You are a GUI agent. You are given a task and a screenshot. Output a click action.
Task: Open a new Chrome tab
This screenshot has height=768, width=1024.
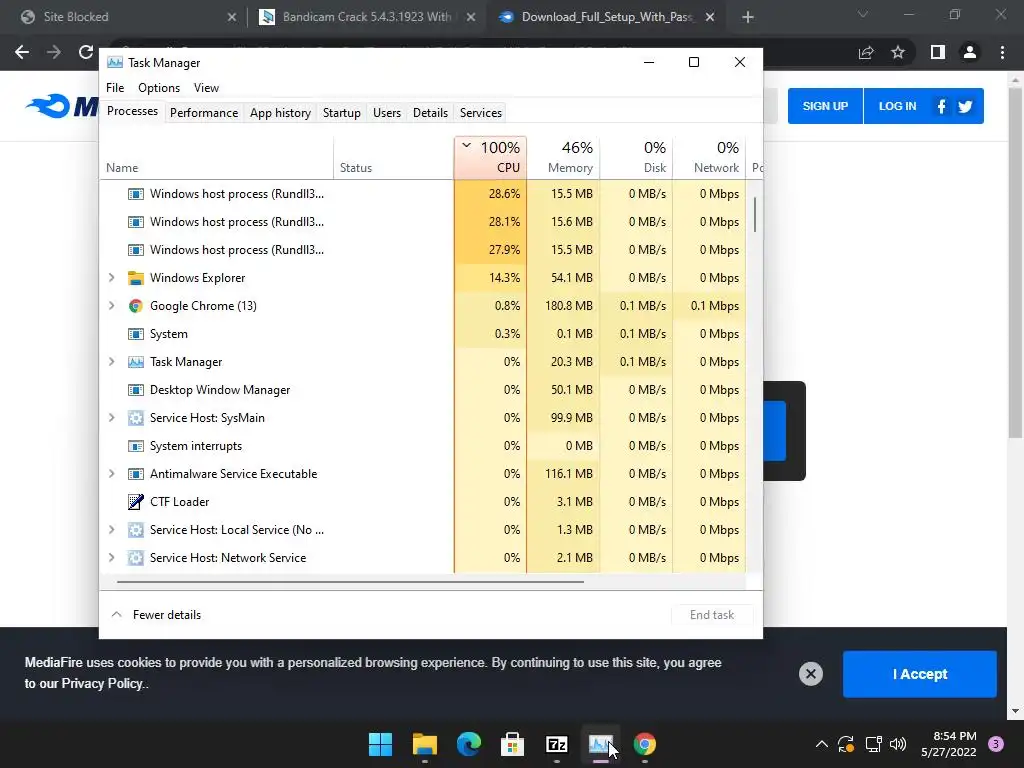click(x=748, y=17)
